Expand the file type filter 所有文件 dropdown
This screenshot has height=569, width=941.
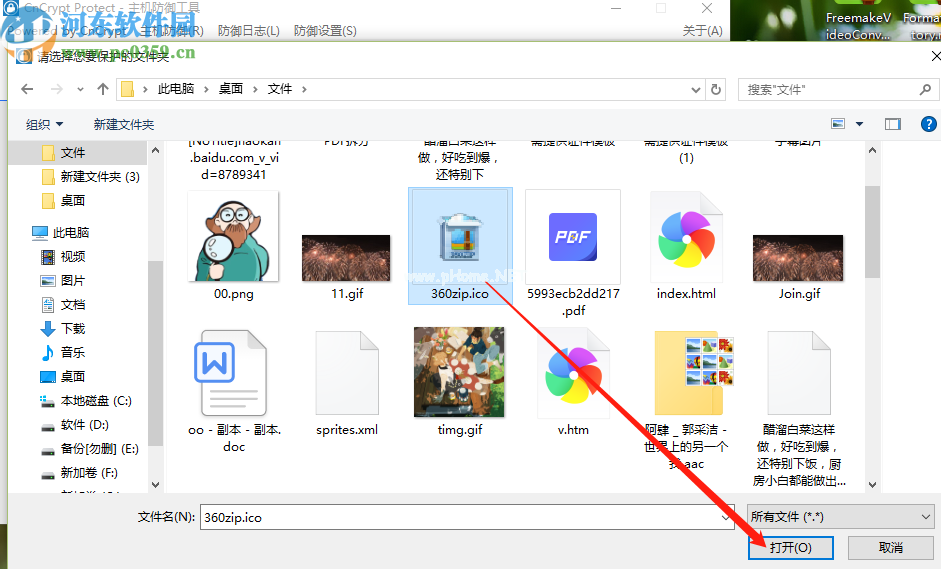click(x=840, y=517)
